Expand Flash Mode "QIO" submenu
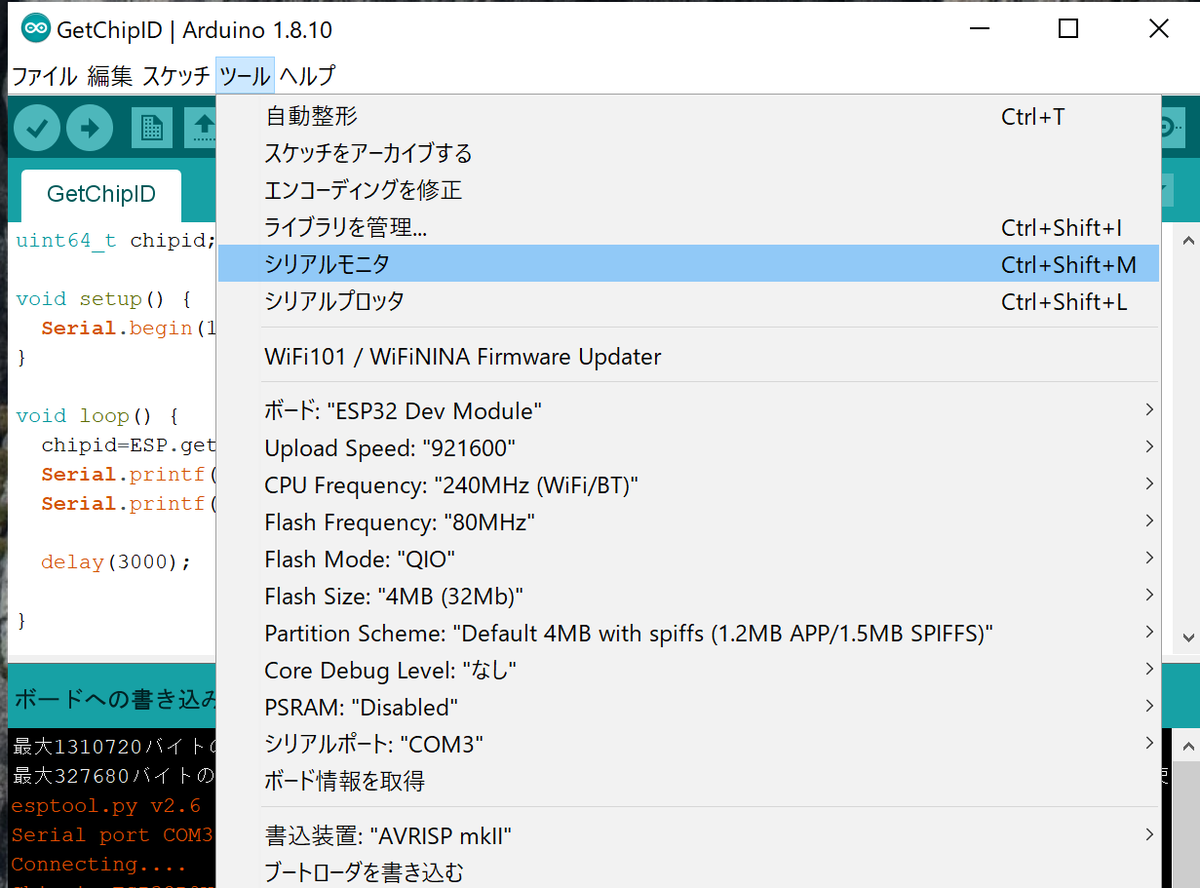The image size is (1200, 888). coord(688,559)
